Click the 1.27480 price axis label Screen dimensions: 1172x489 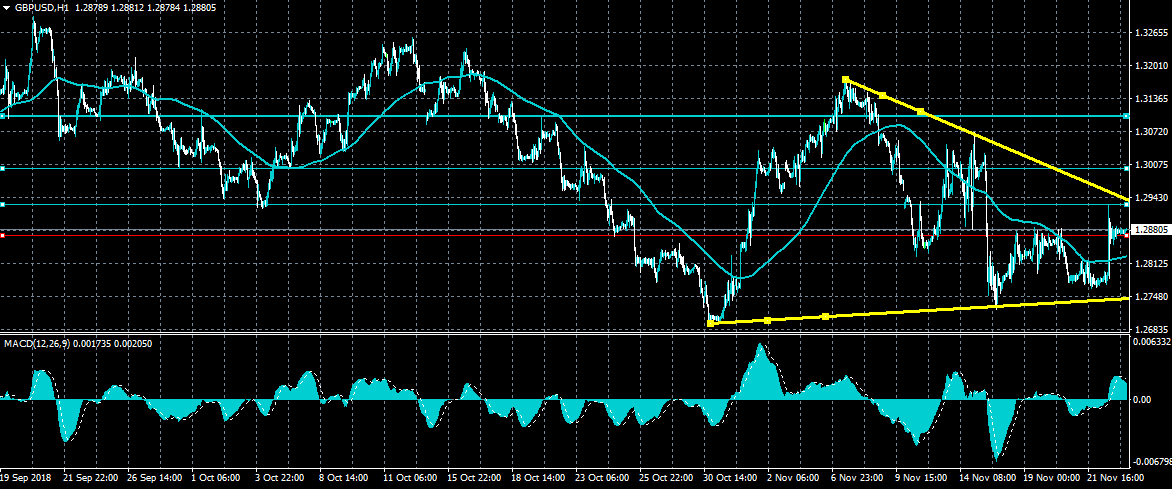(1151, 297)
